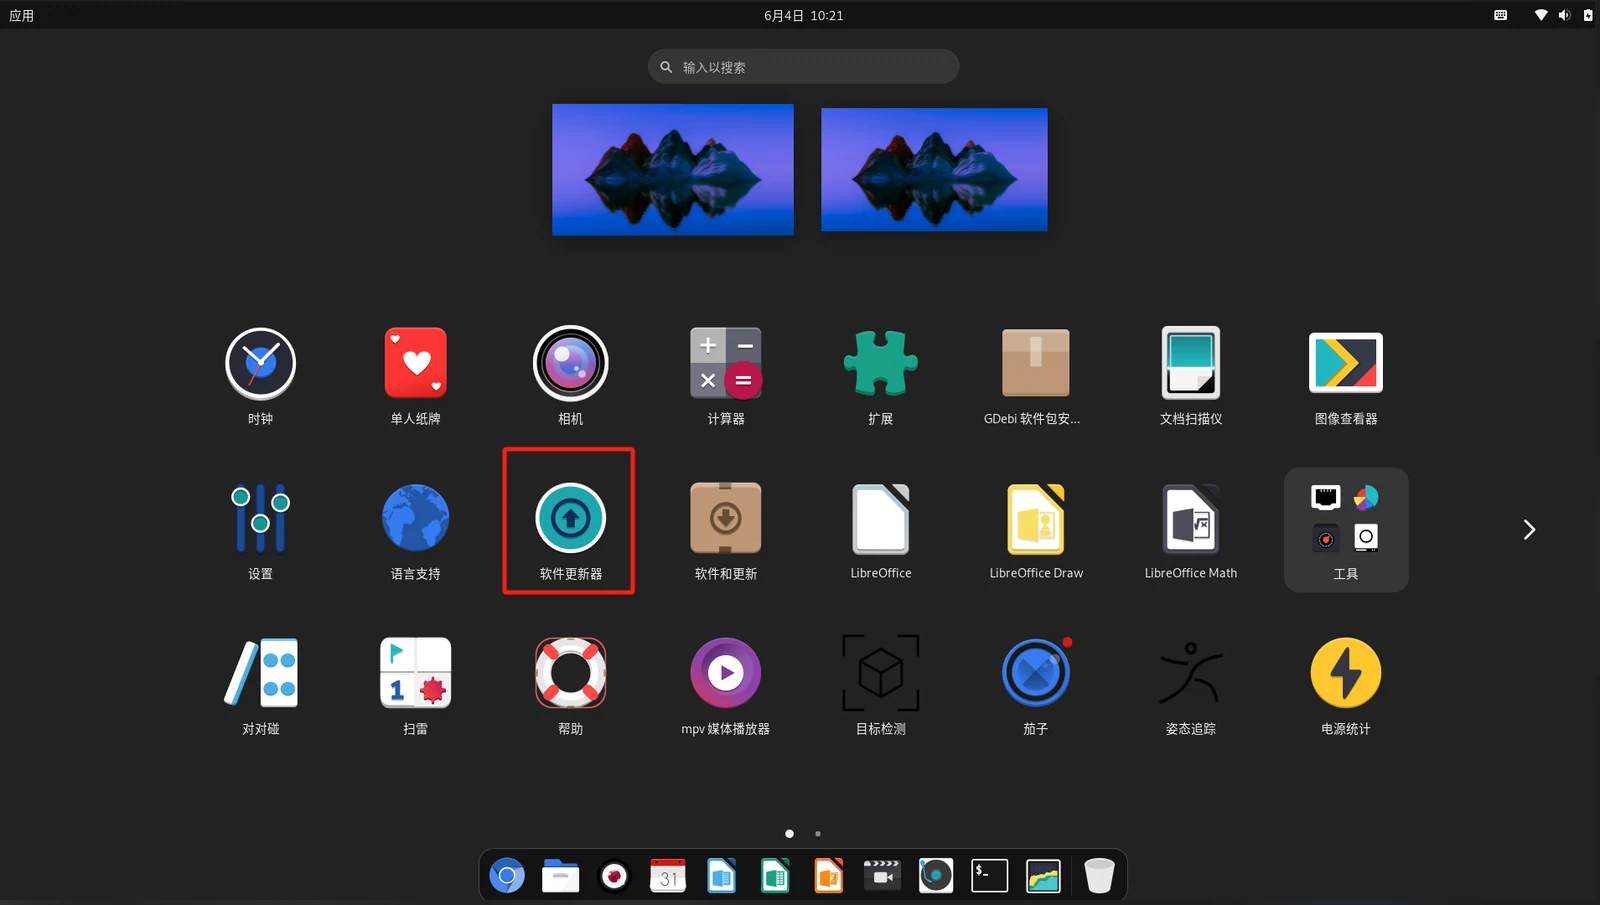Select the second workspace thumbnail
This screenshot has height=905, width=1600.
[934, 170]
